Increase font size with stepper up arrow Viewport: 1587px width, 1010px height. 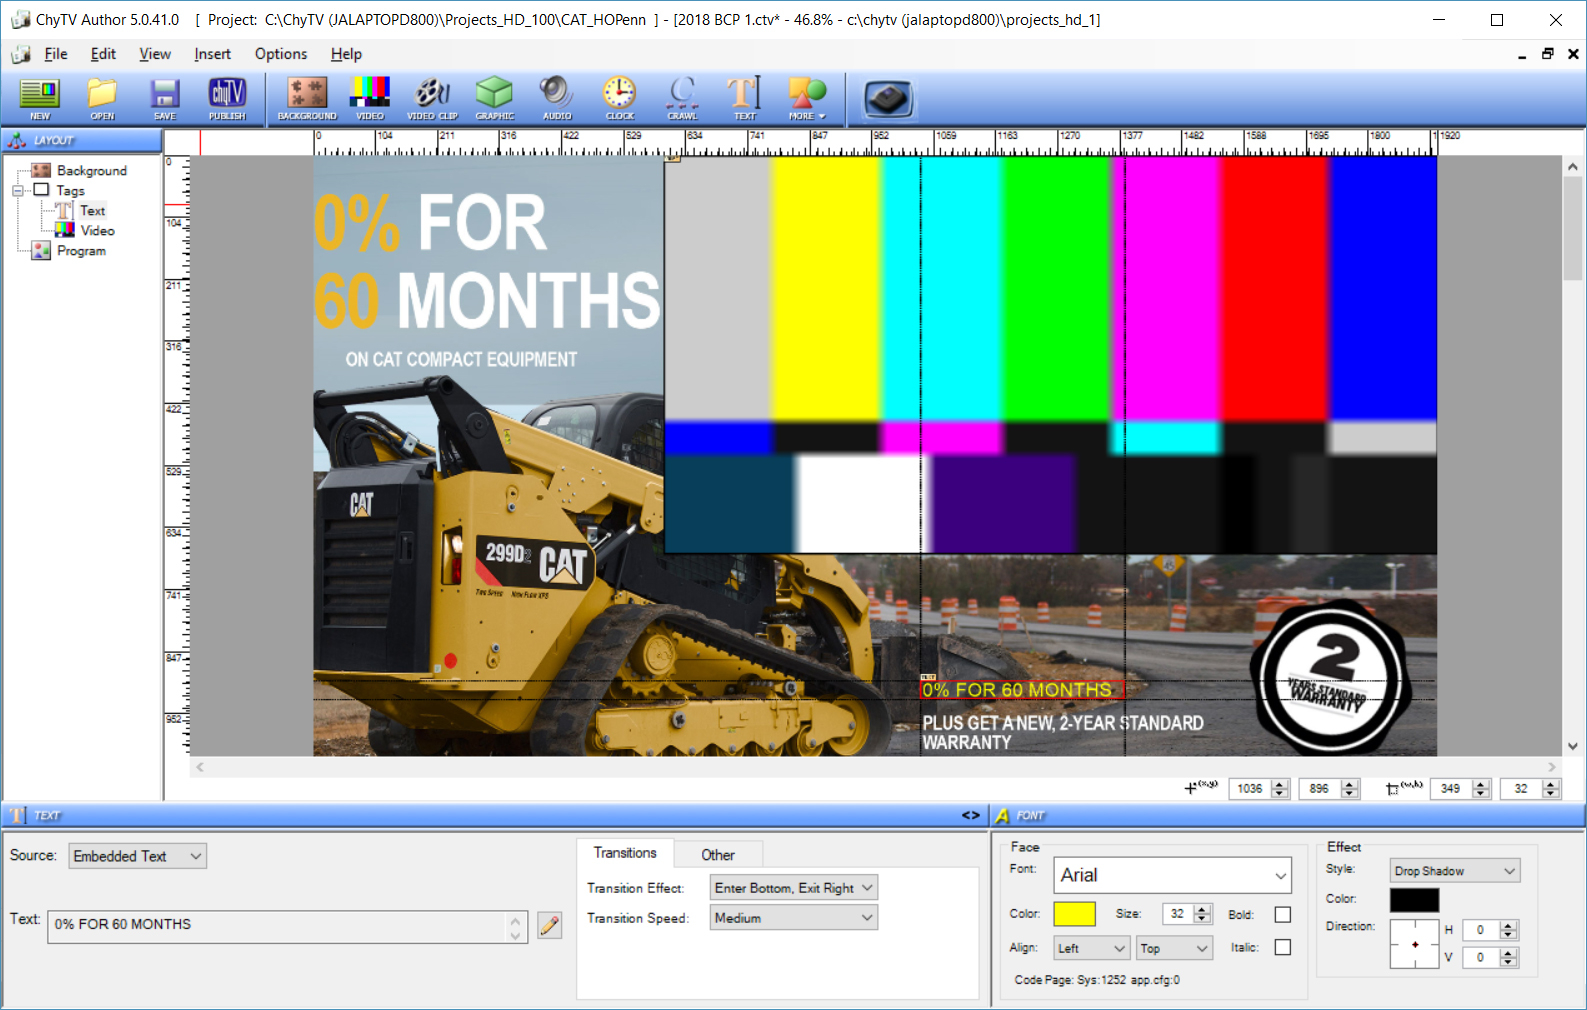coord(1203,909)
